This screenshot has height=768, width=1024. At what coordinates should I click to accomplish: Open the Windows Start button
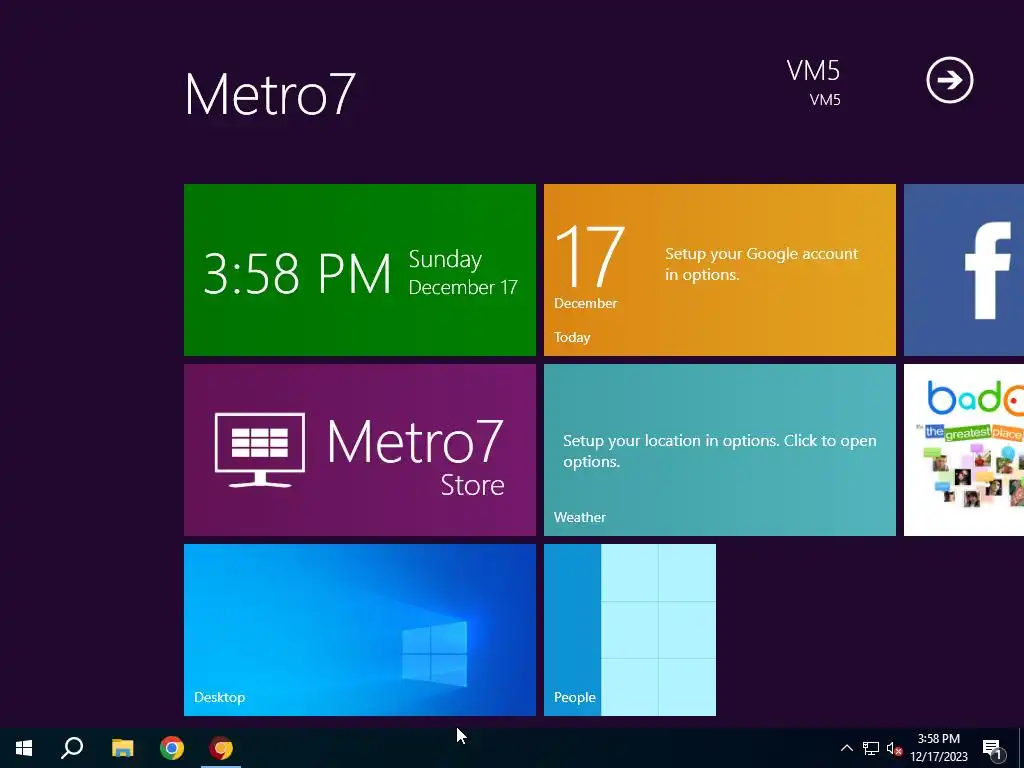tap(24, 748)
